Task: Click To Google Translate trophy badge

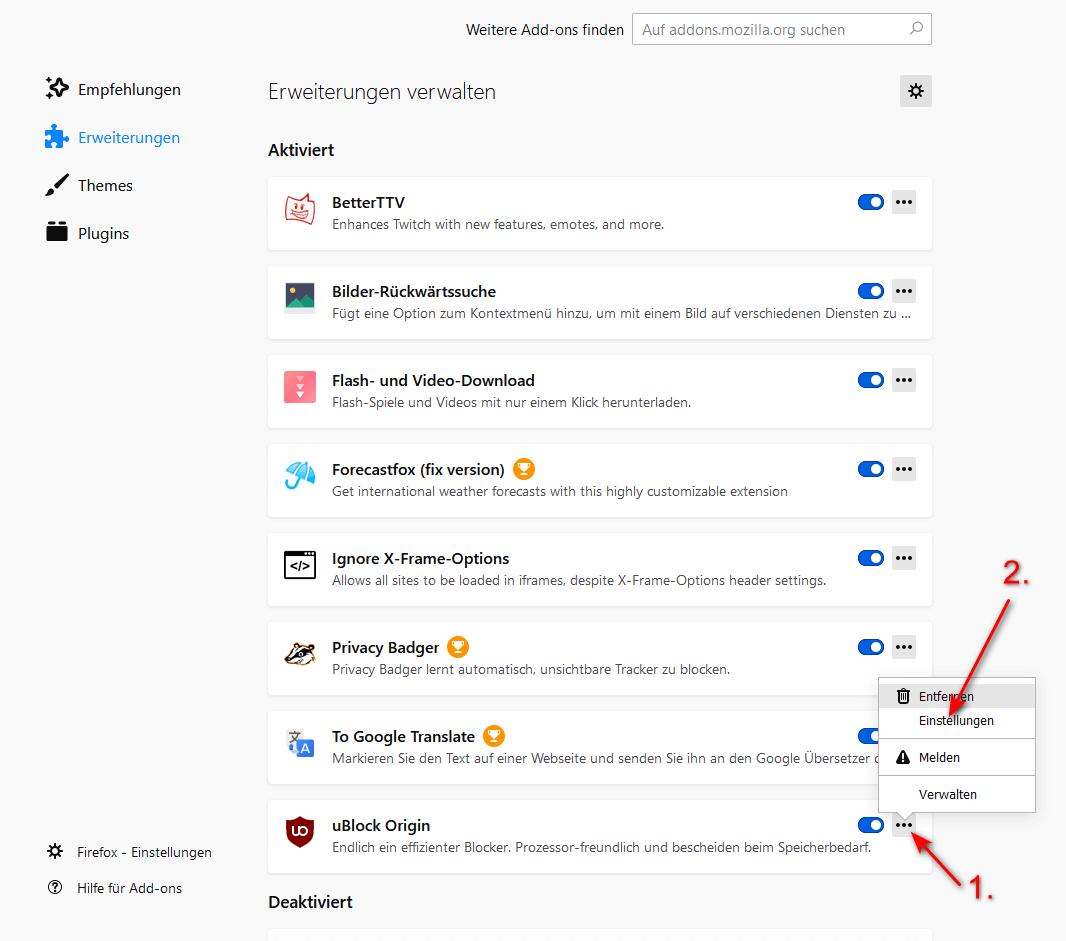Action: (x=494, y=736)
